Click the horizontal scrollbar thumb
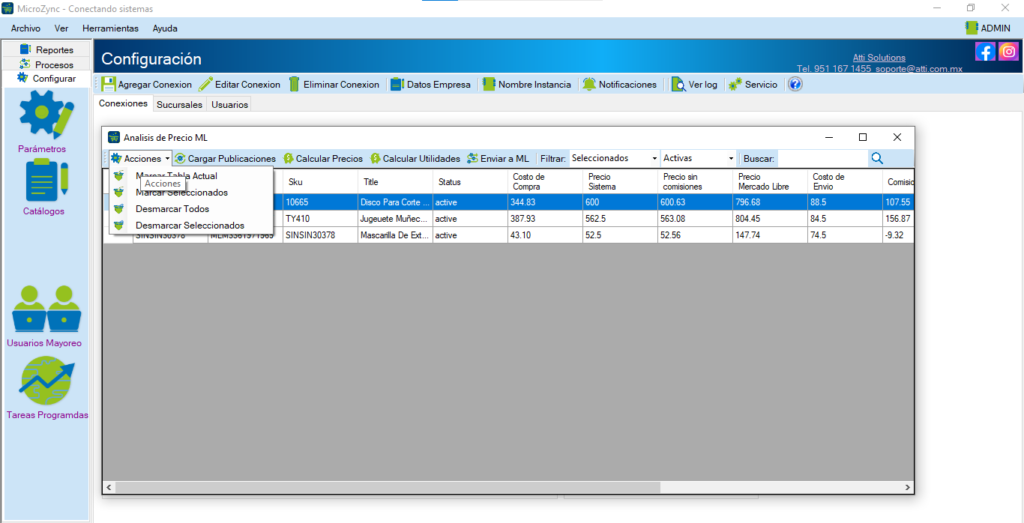 [389, 488]
